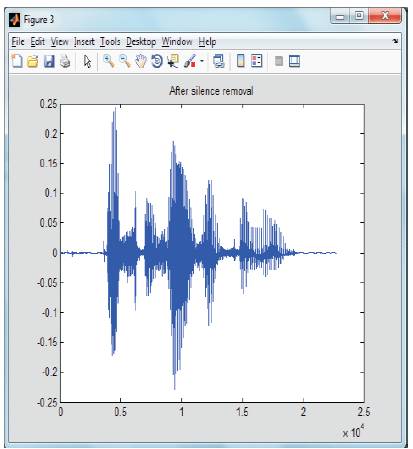Image resolution: width=413 pixels, height=449 pixels.
Task: Click the Link Plot icon
Action: (219, 61)
